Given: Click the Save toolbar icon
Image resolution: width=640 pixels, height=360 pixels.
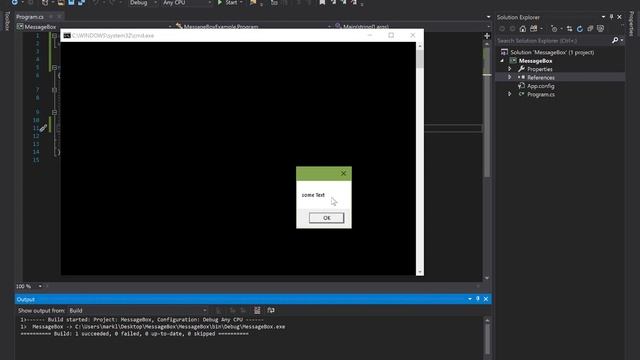Looking at the screenshot, I should click(x=71, y=2).
